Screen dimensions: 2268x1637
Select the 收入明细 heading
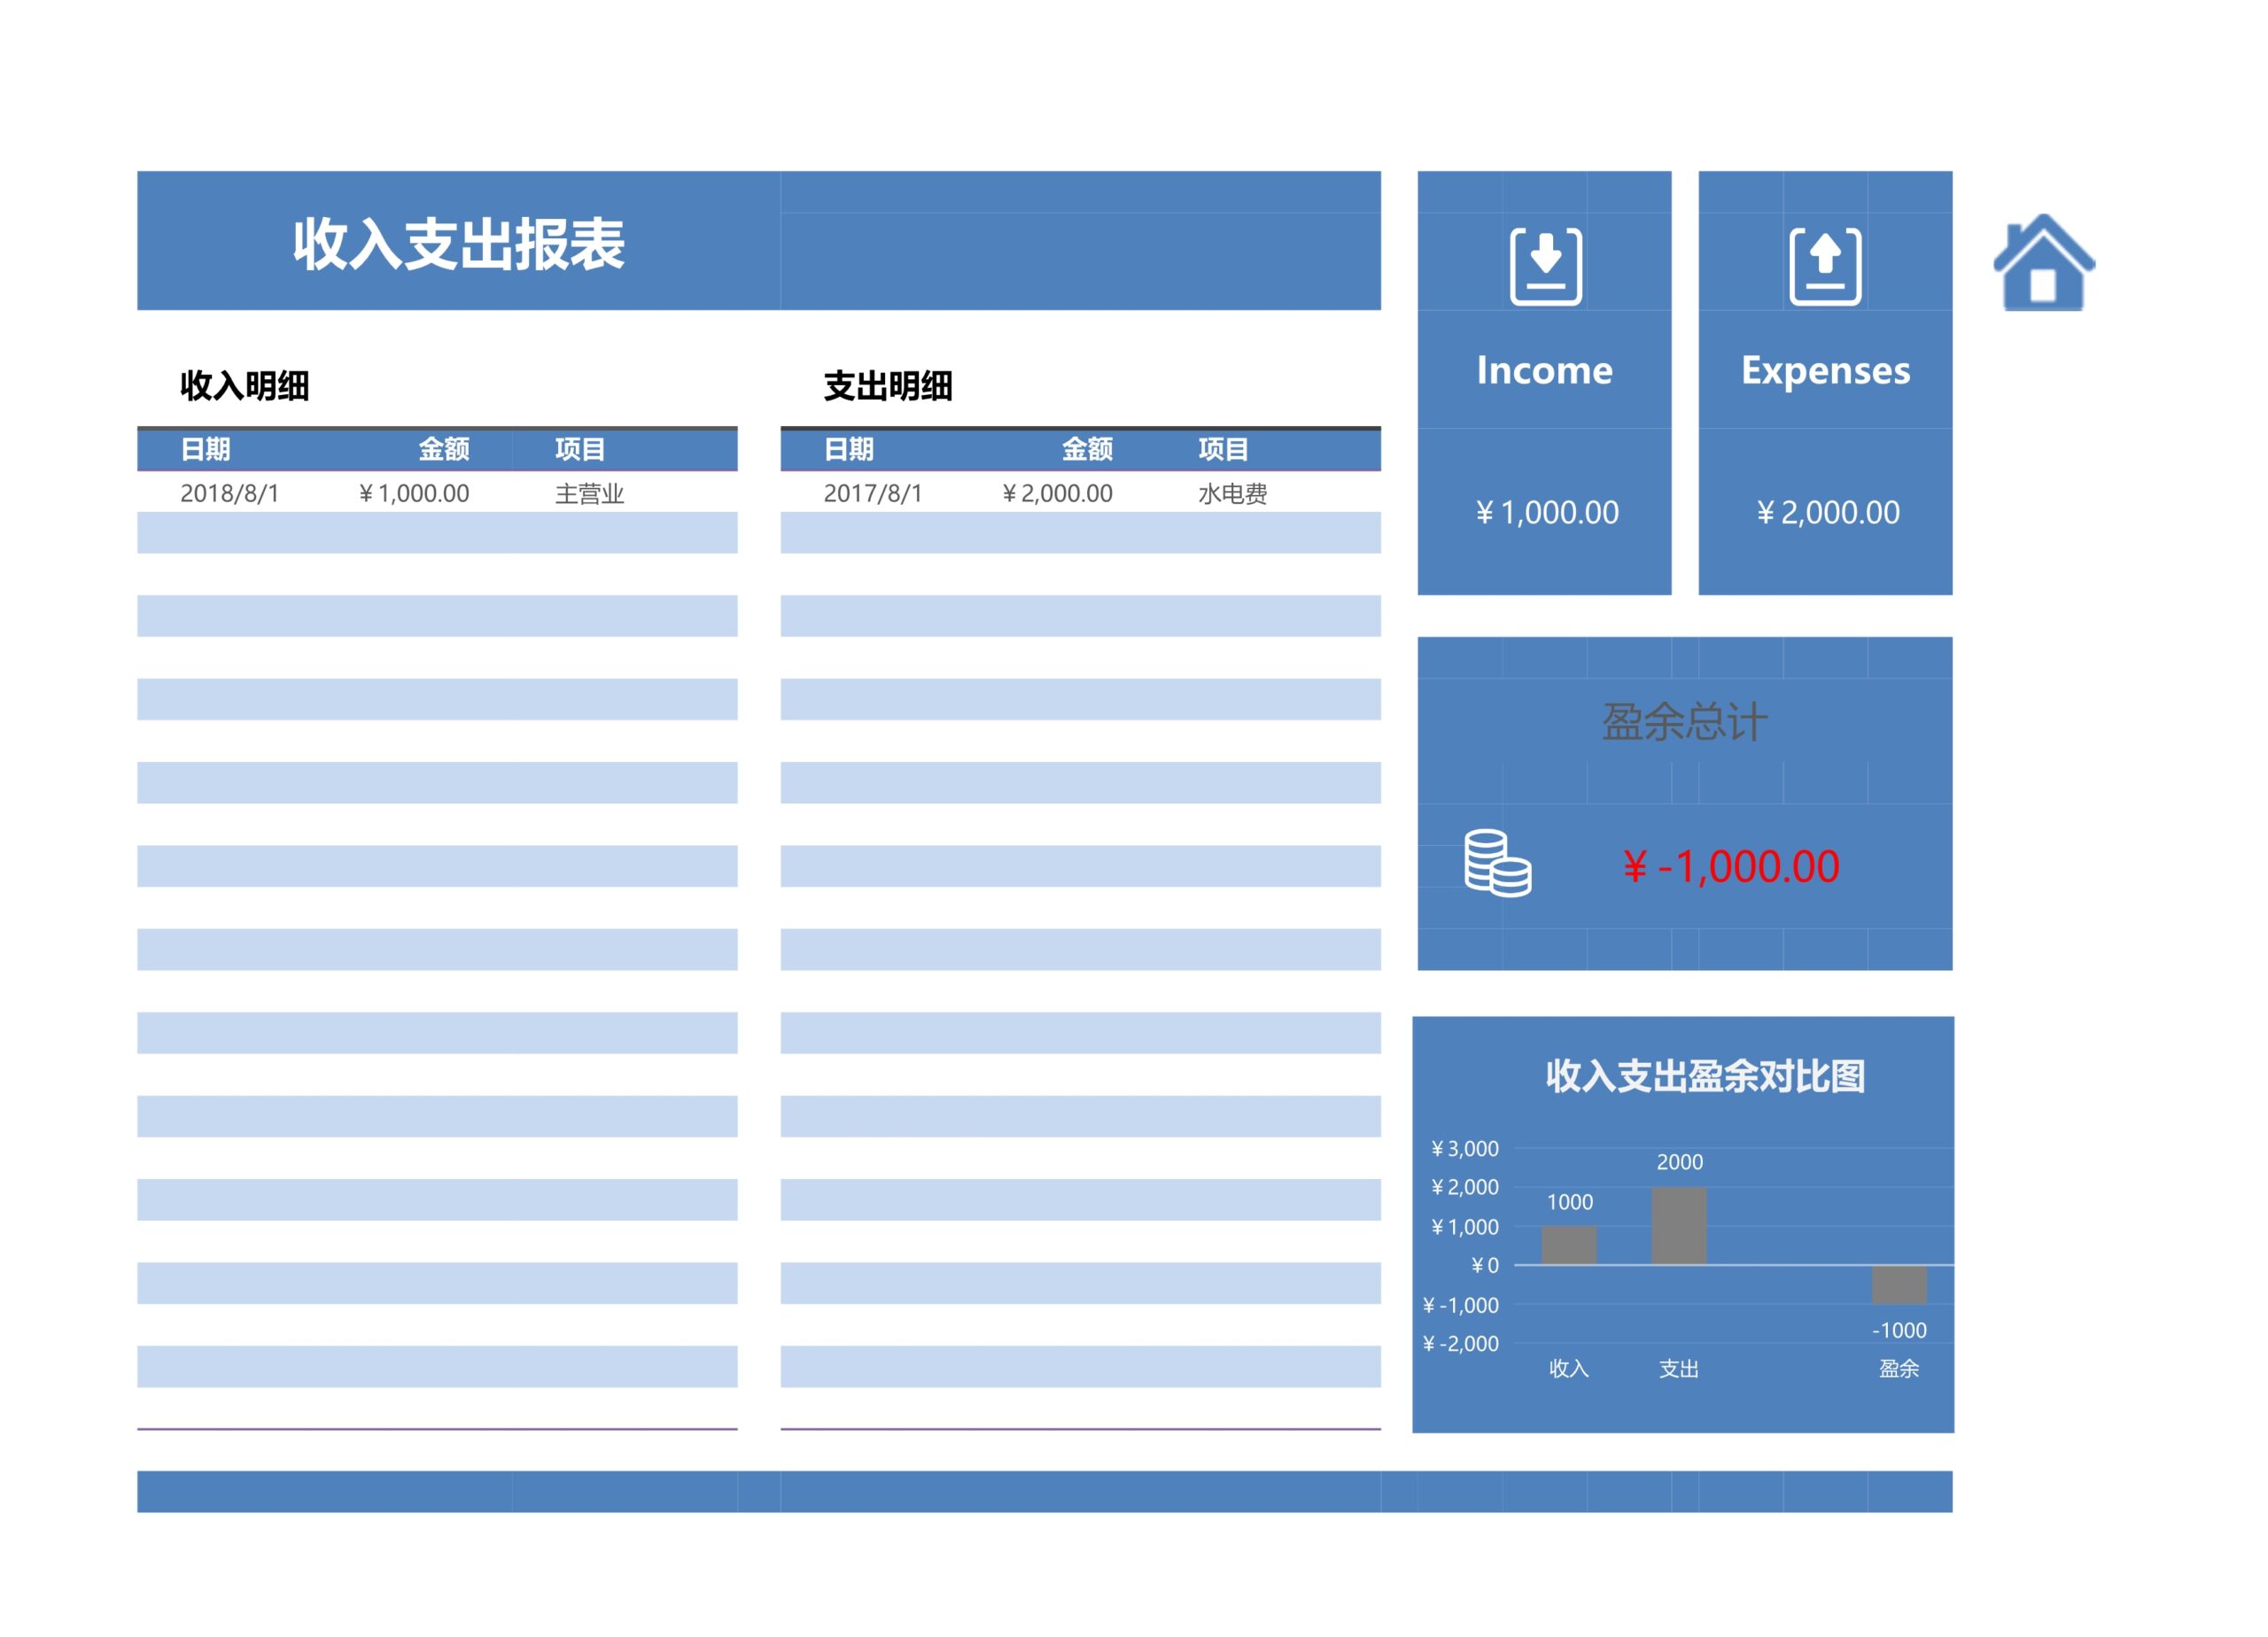(244, 386)
